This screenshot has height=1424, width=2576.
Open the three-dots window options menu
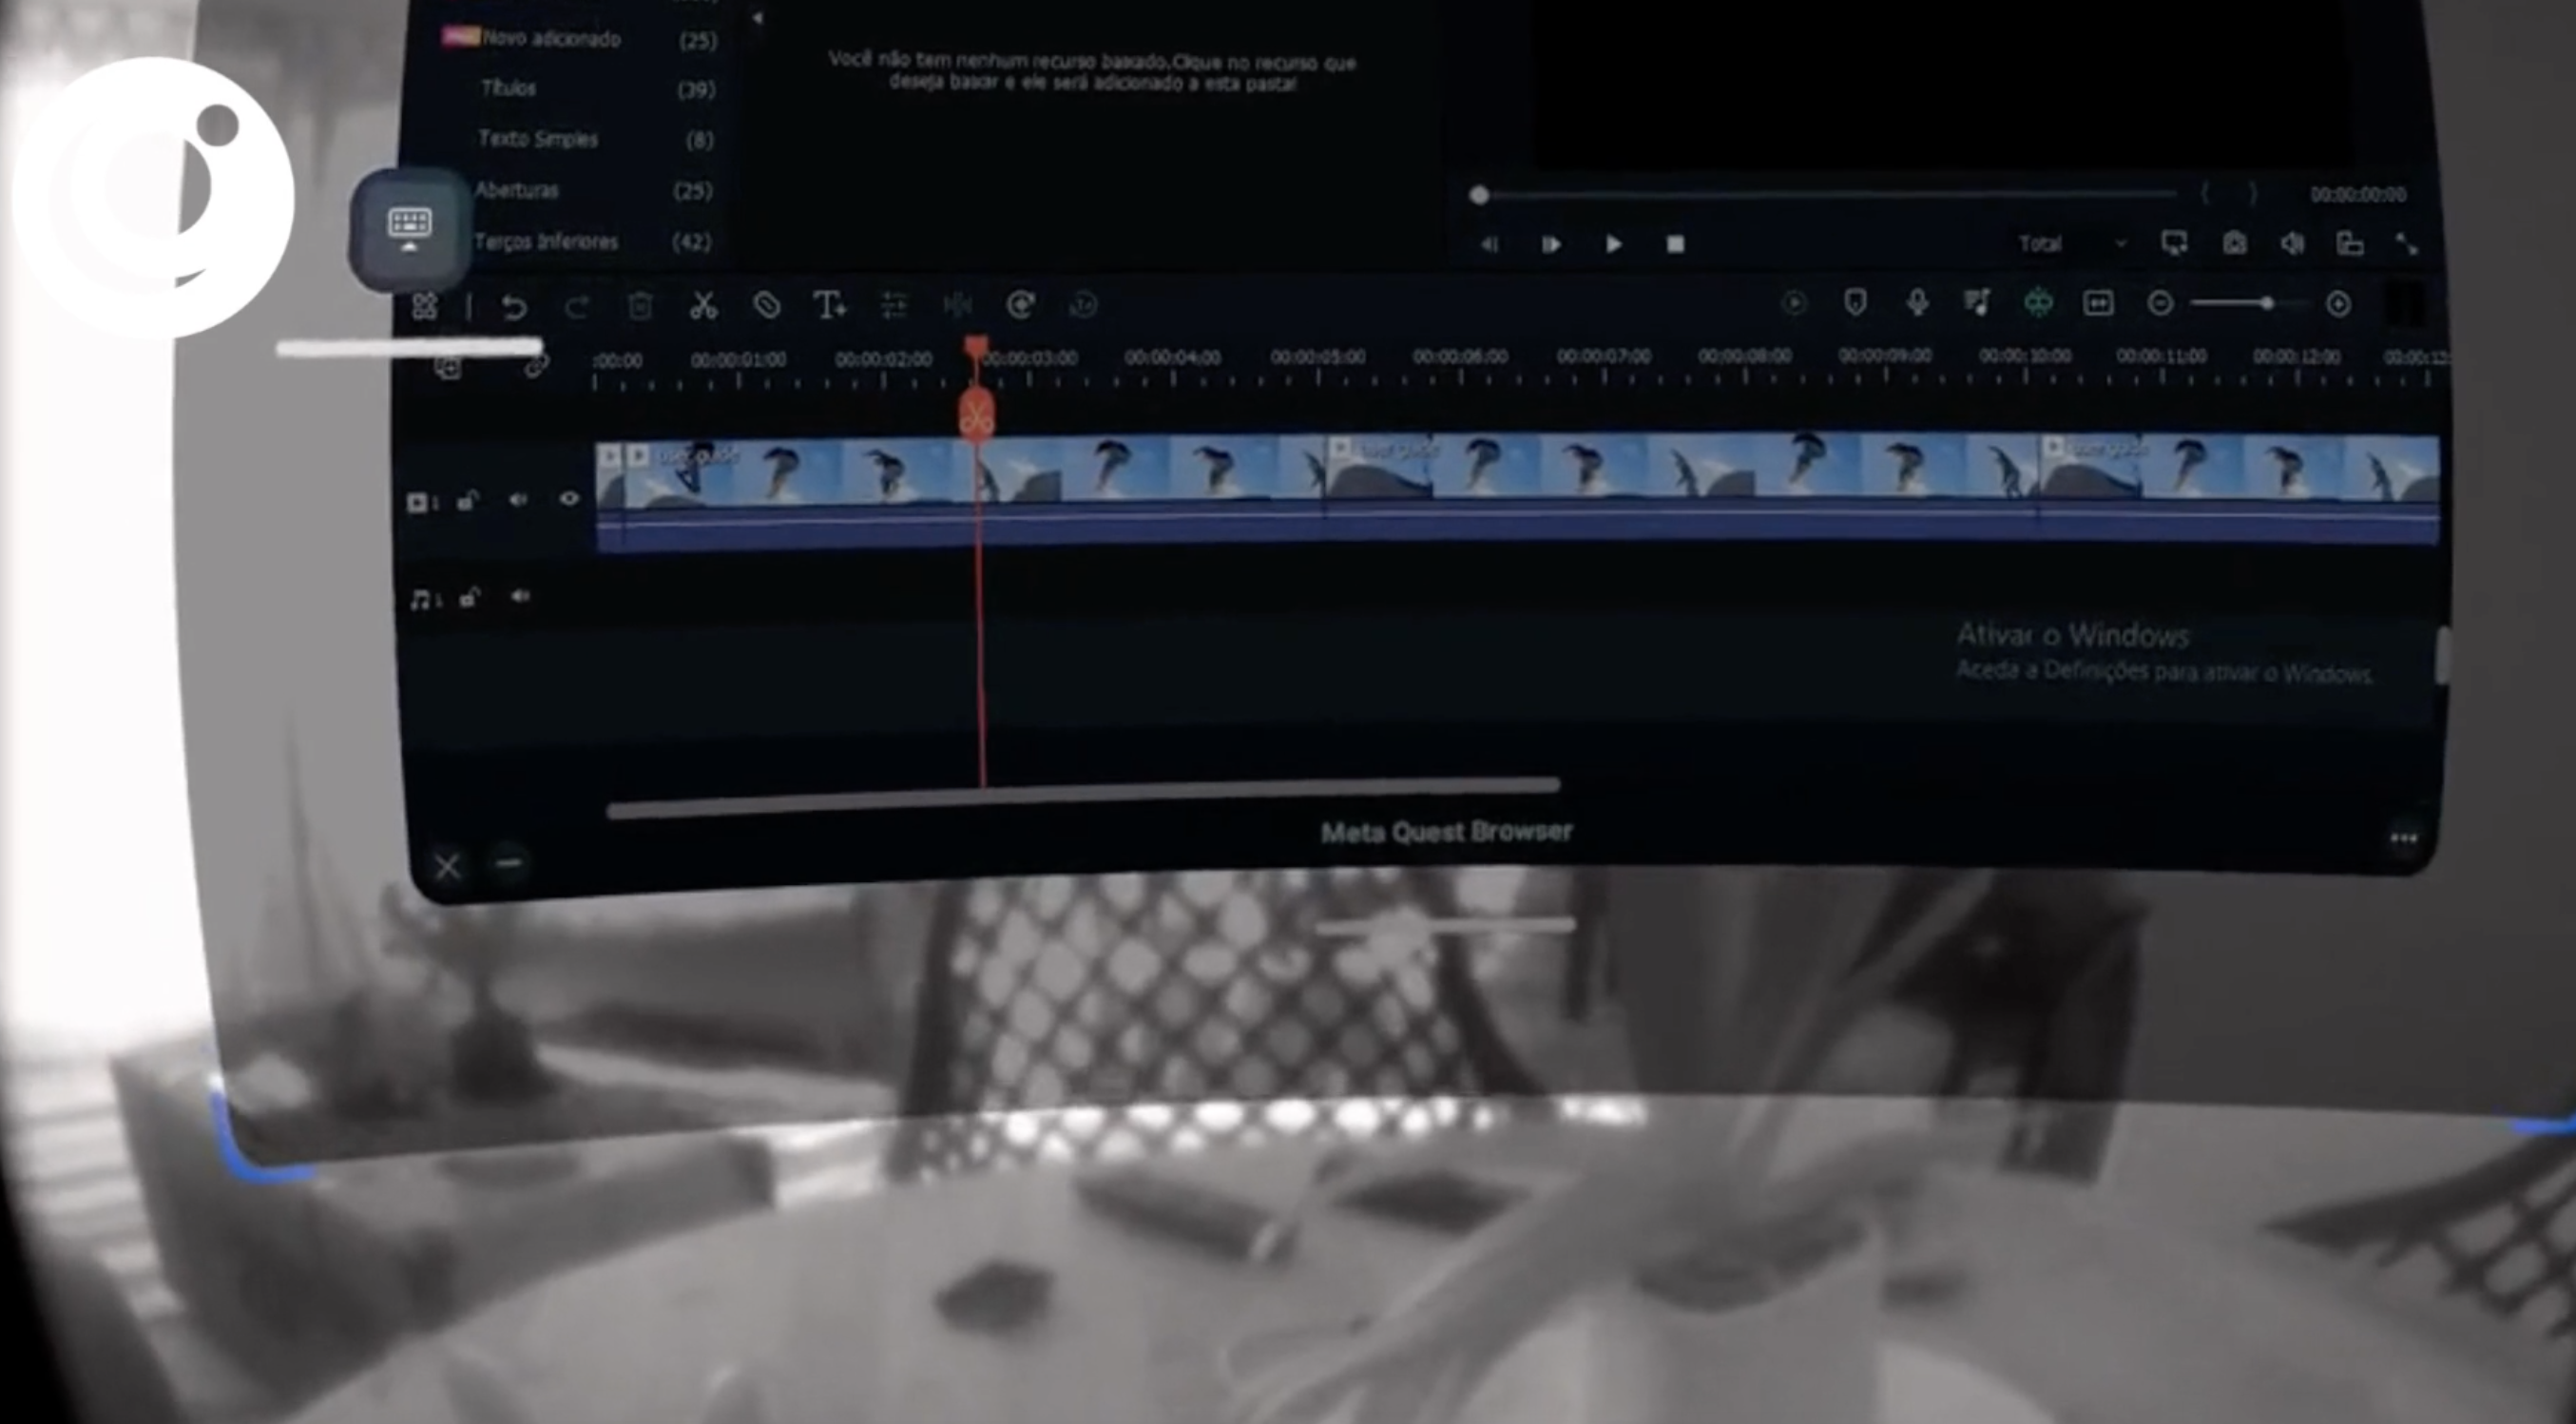click(2403, 838)
